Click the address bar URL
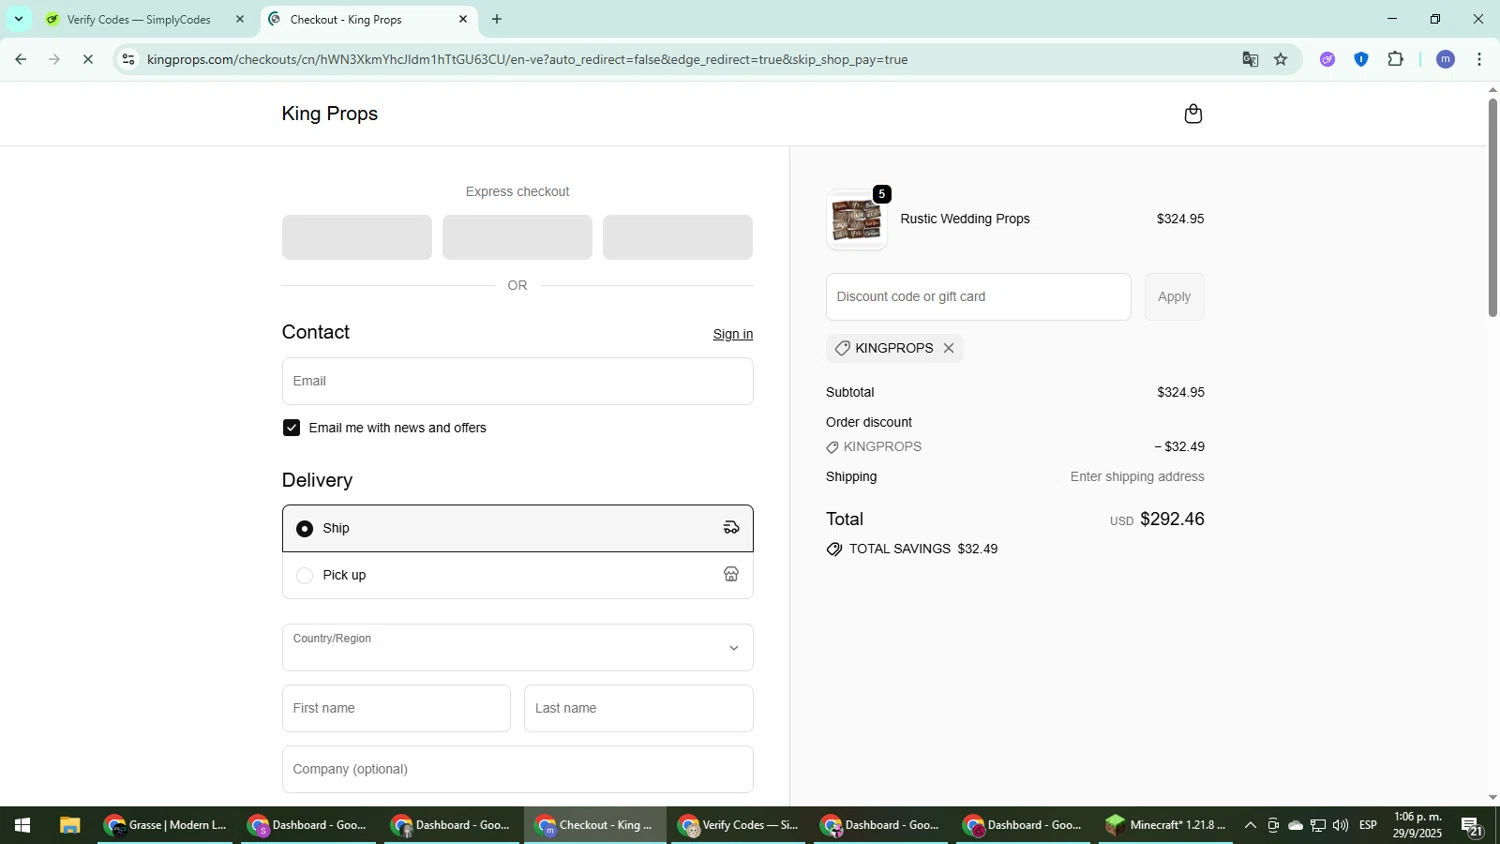Screen dimensions: 1500x844 (527, 60)
